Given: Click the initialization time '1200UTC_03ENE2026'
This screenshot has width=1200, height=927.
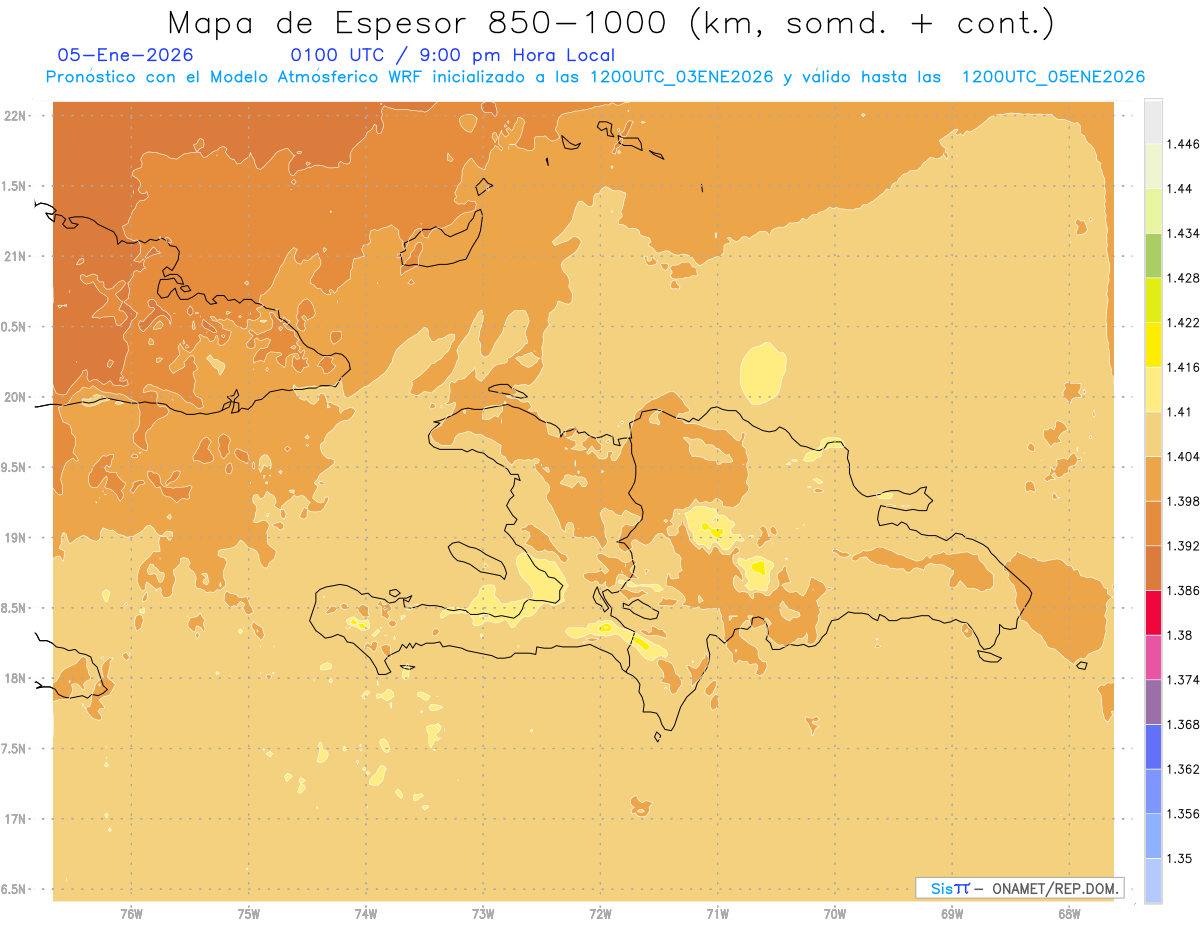Looking at the screenshot, I should (682, 77).
